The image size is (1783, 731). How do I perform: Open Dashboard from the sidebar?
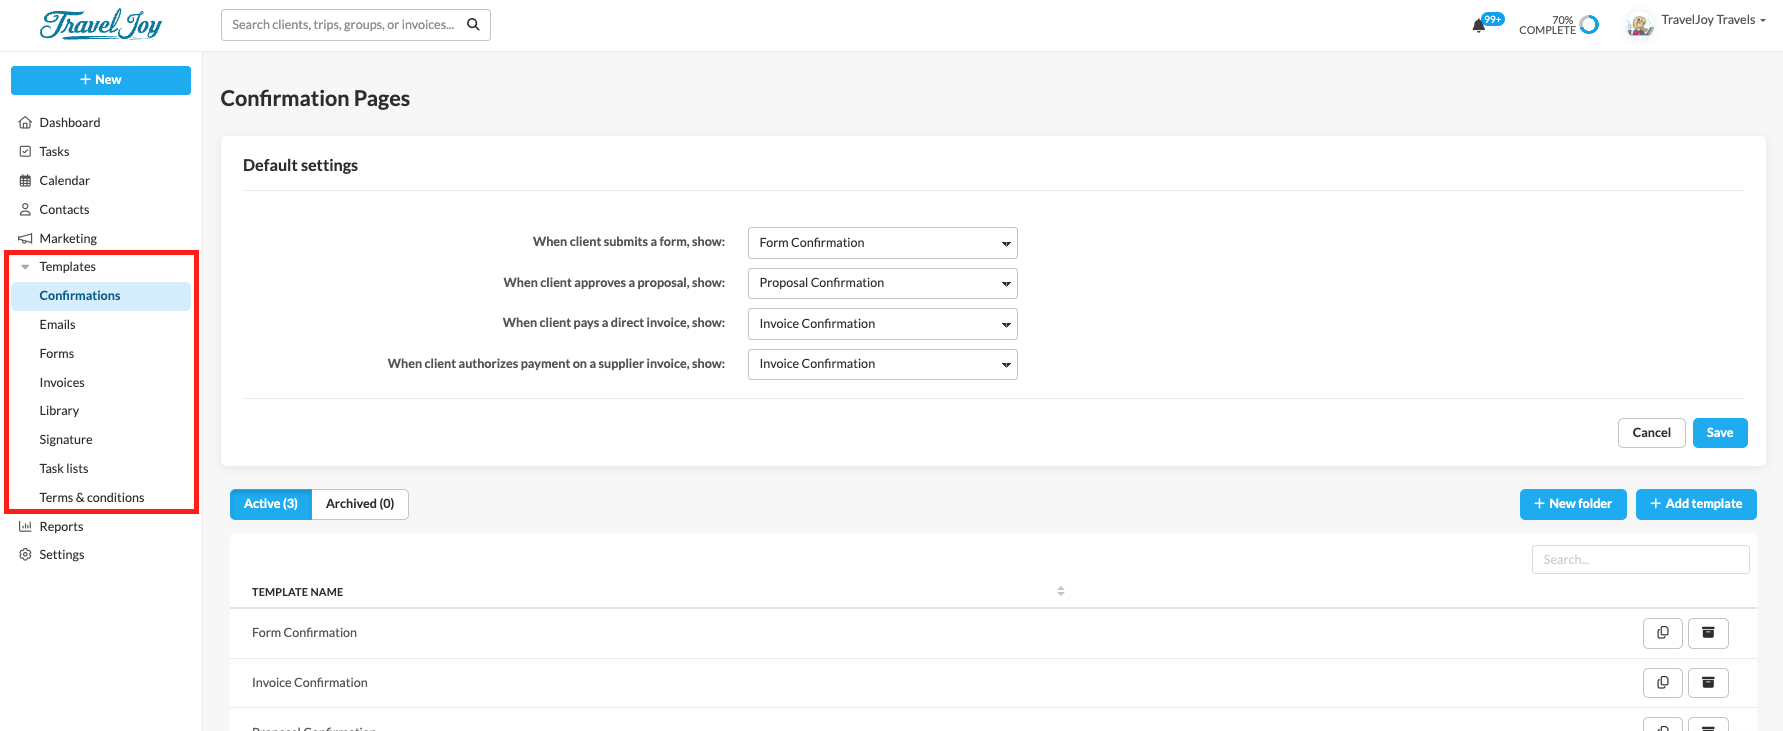point(70,123)
